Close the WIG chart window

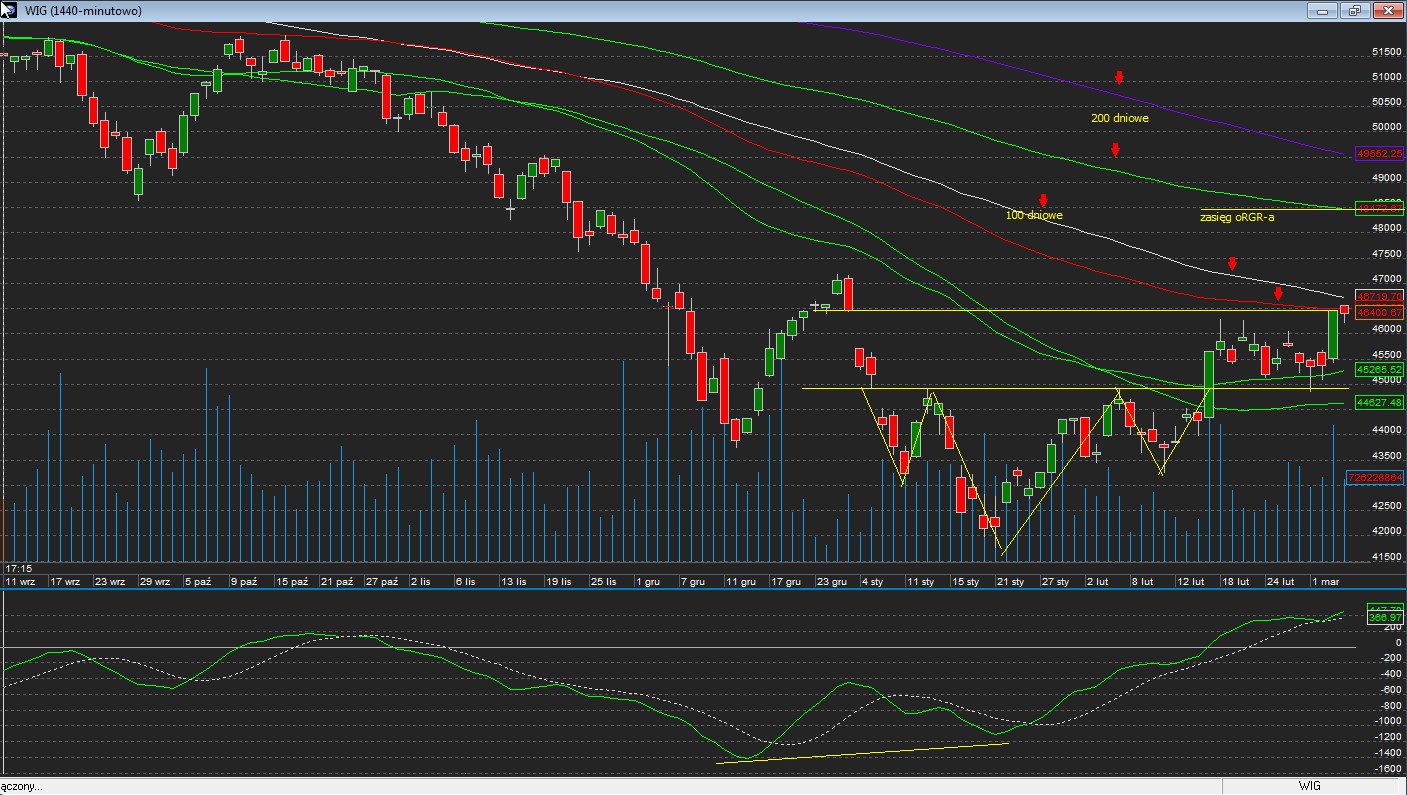click(1386, 11)
